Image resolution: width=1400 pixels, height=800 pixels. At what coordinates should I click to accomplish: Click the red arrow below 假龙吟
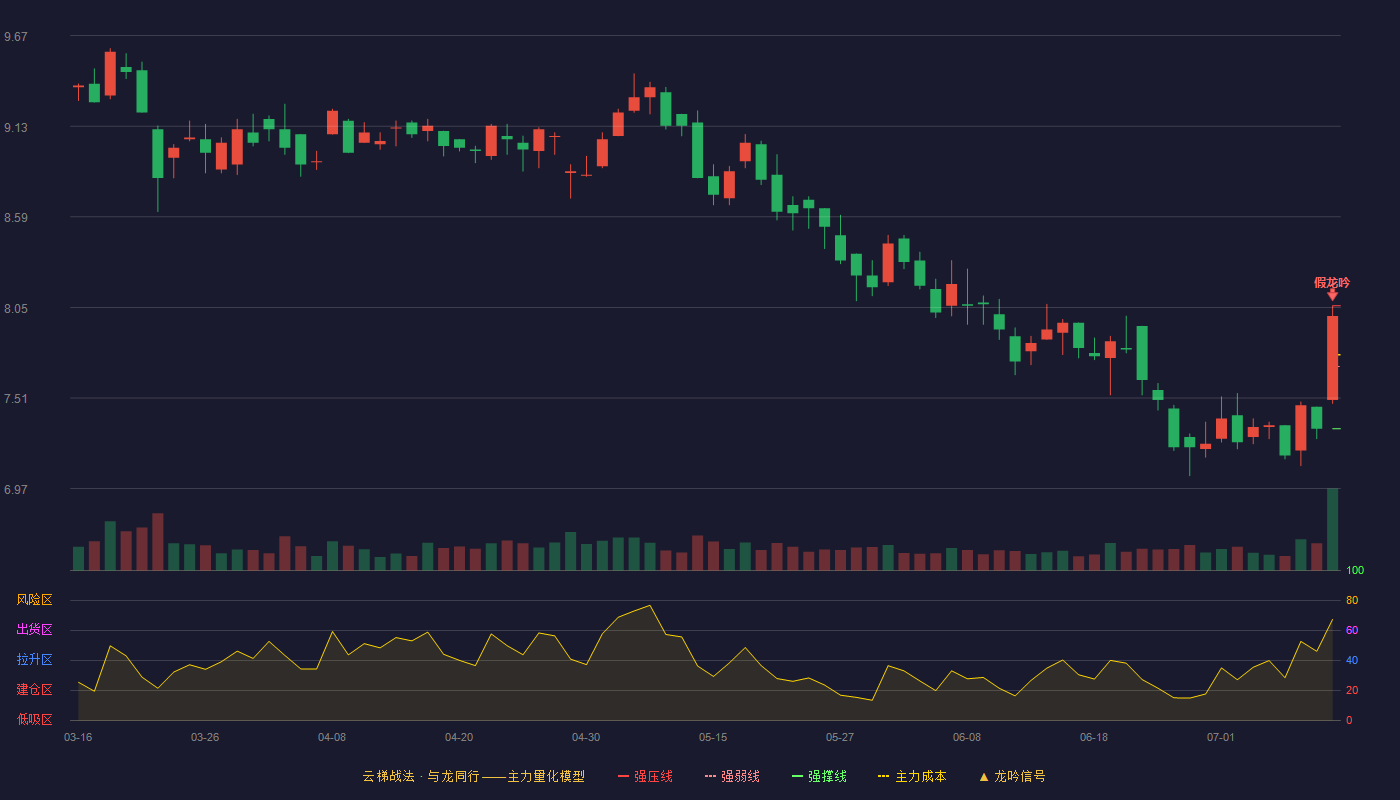[x=1332, y=295]
